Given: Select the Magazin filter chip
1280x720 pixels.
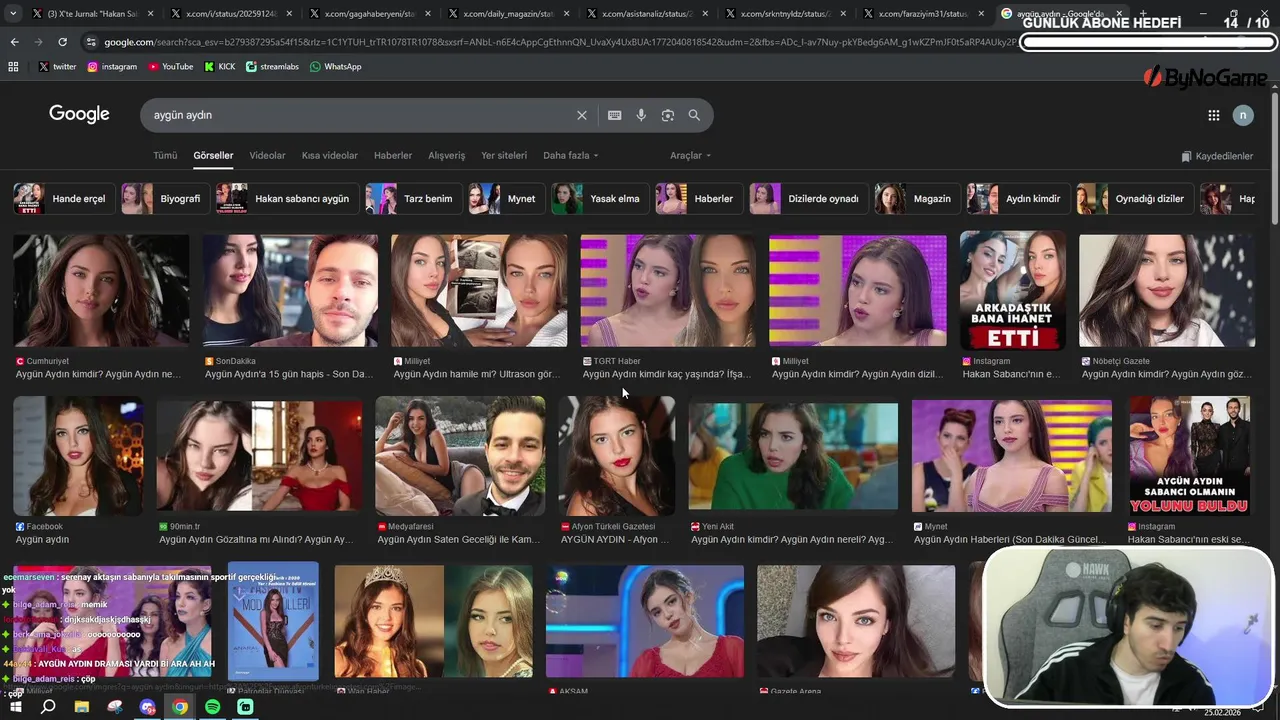Looking at the screenshot, I should click(x=918, y=198).
